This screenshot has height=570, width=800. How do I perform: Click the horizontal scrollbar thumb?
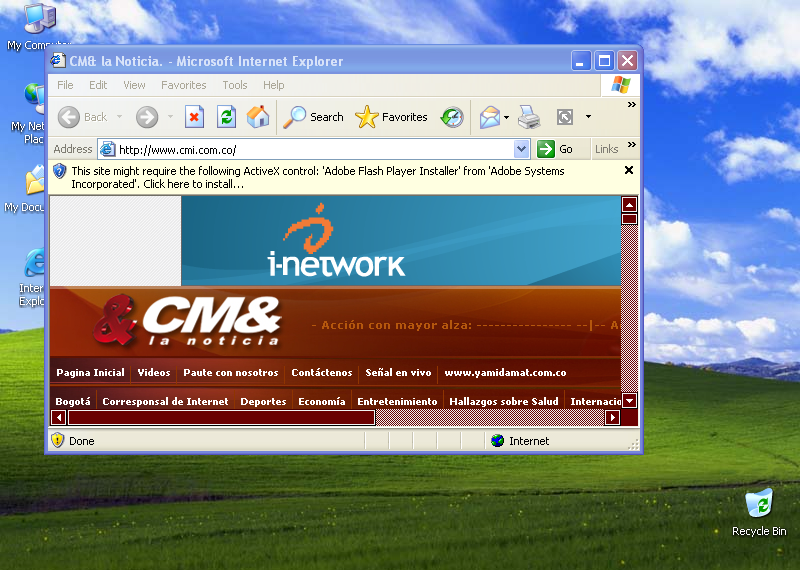click(x=221, y=417)
